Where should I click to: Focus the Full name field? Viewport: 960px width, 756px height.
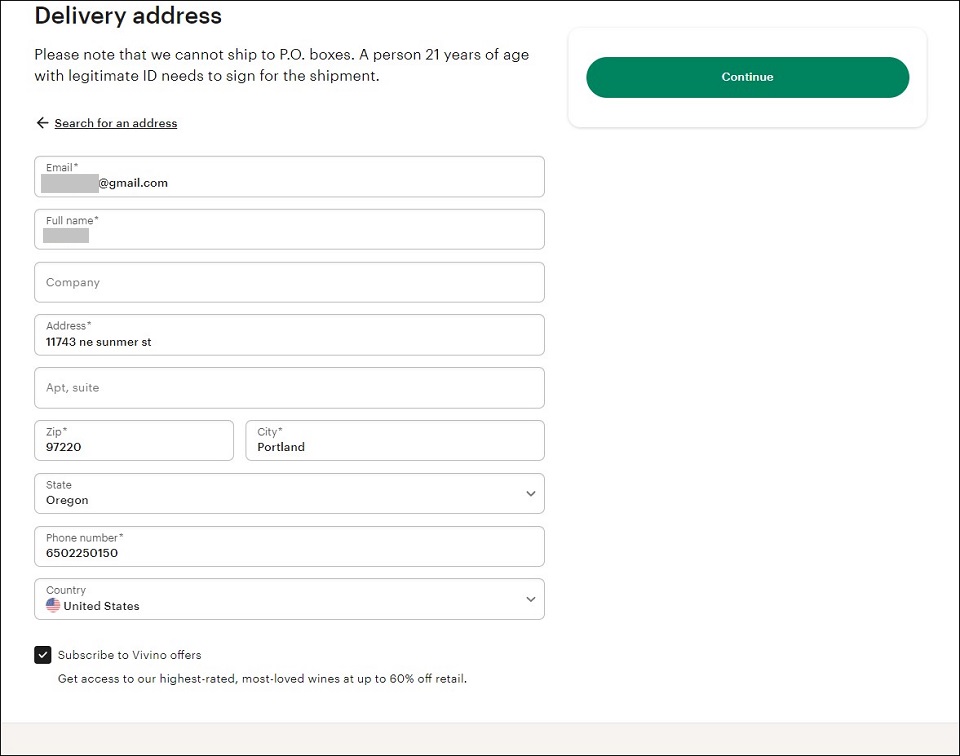289,230
